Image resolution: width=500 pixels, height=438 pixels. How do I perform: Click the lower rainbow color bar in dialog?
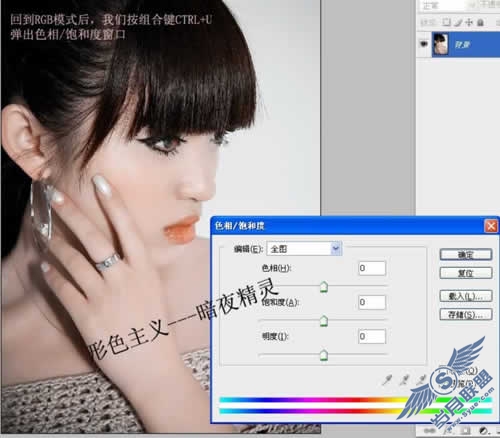pyautogui.click(x=356, y=411)
